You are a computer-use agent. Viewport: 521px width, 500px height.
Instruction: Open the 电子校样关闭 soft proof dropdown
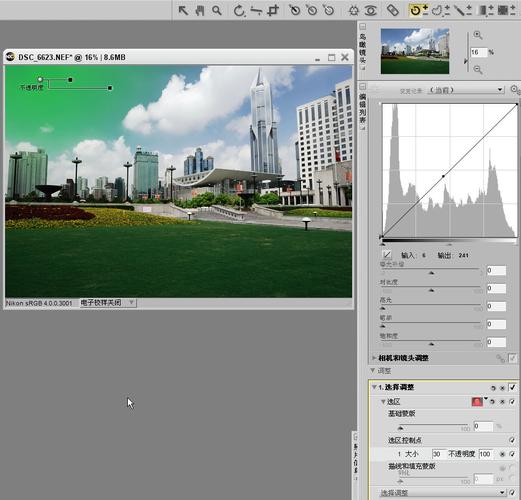[108, 303]
